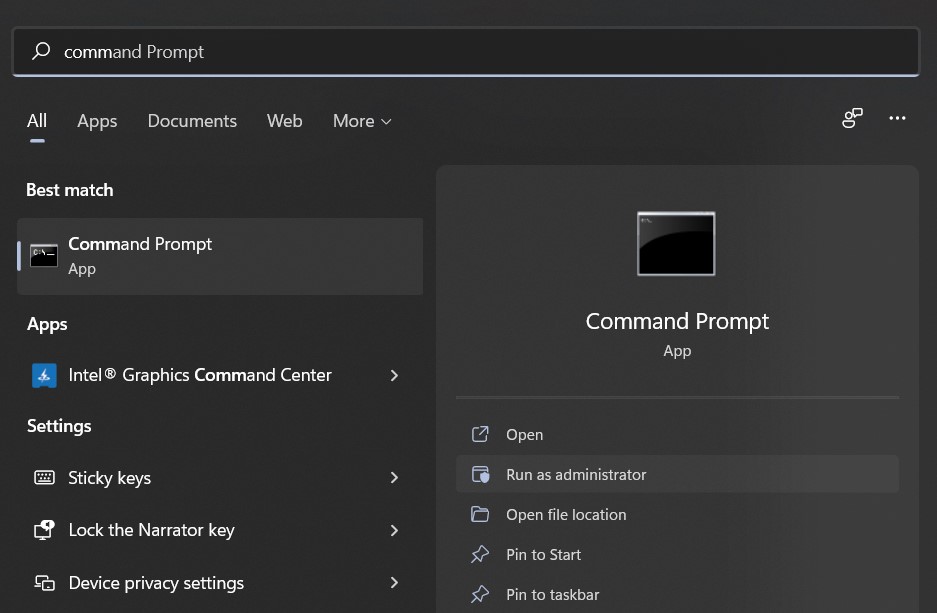
Task: Click the Command Prompt best match icon
Action: click(x=44, y=256)
